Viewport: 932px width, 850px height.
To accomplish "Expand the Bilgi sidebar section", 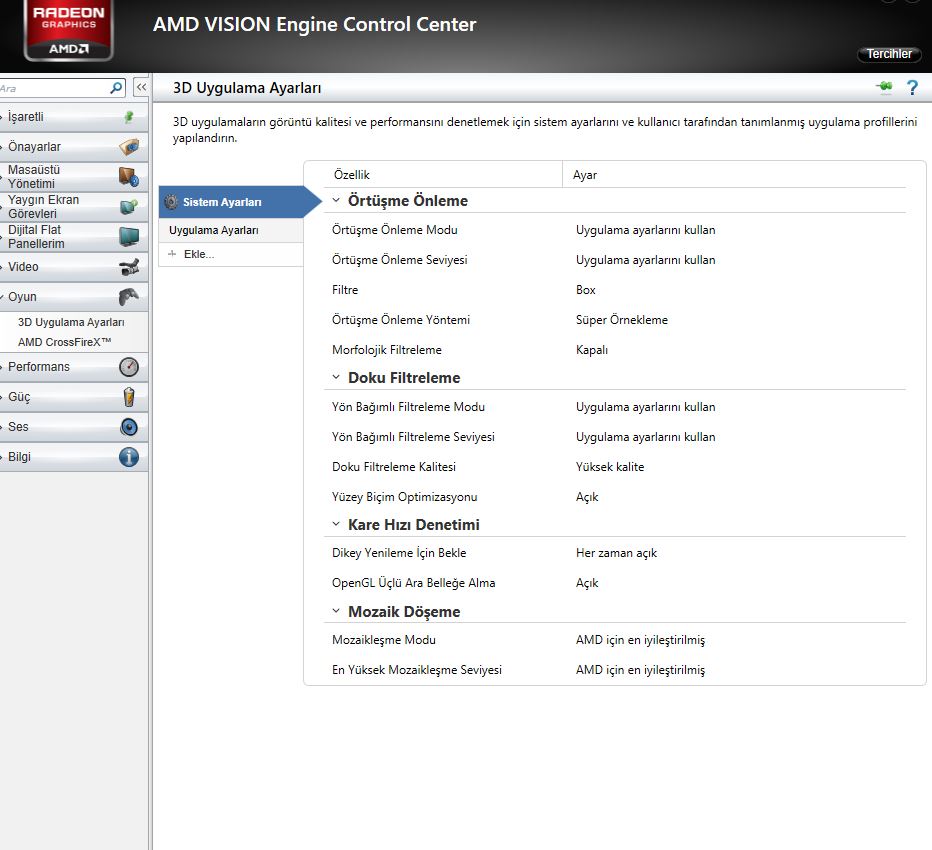I will pos(74,457).
